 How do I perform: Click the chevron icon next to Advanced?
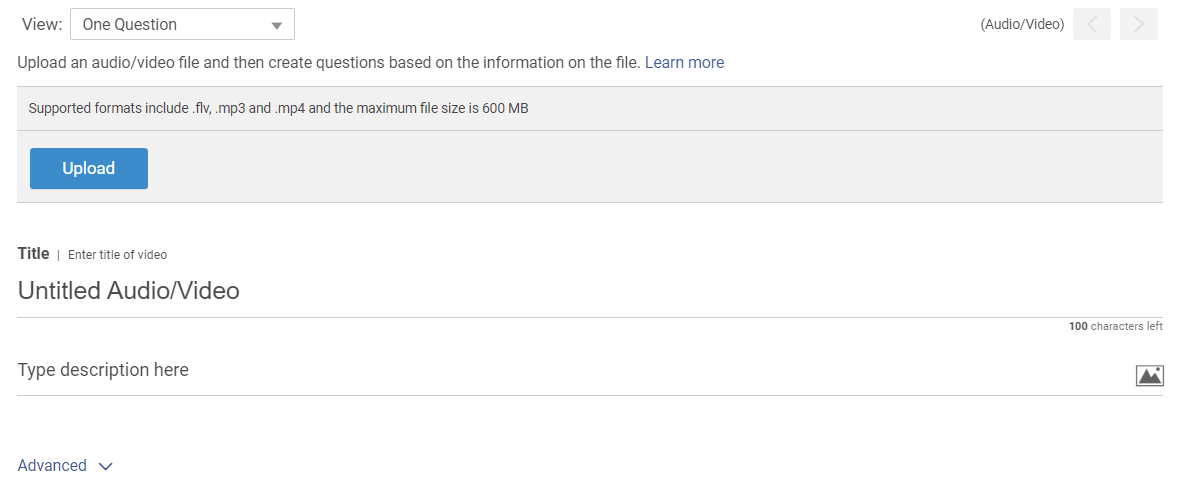(x=106, y=466)
